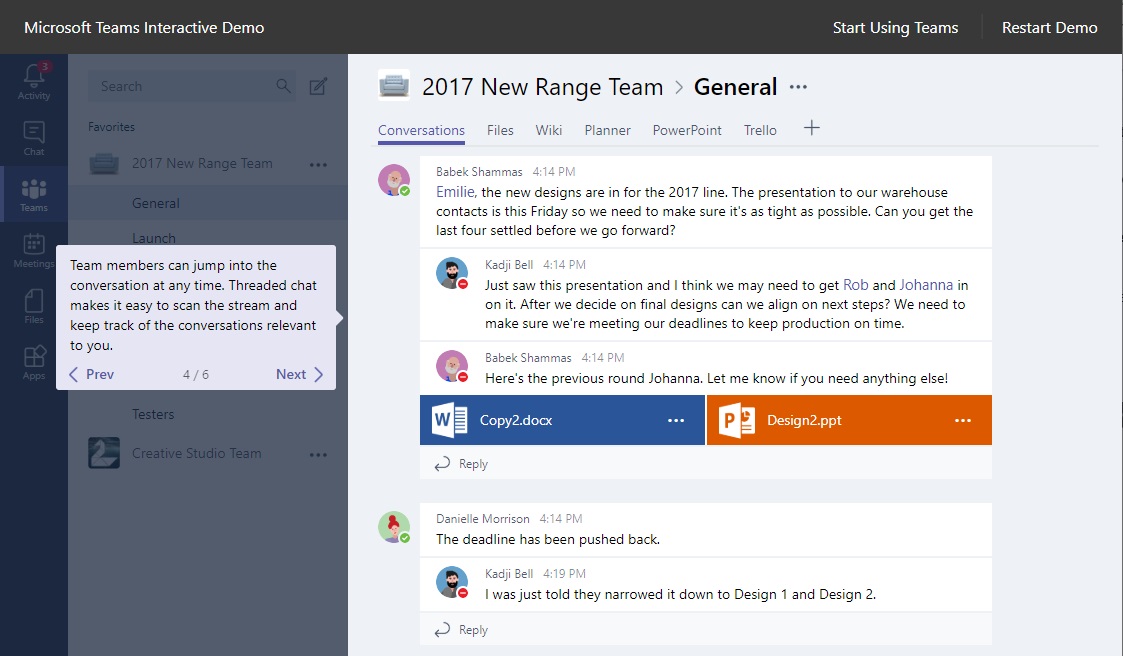Select Creative Studio Team name

point(196,453)
